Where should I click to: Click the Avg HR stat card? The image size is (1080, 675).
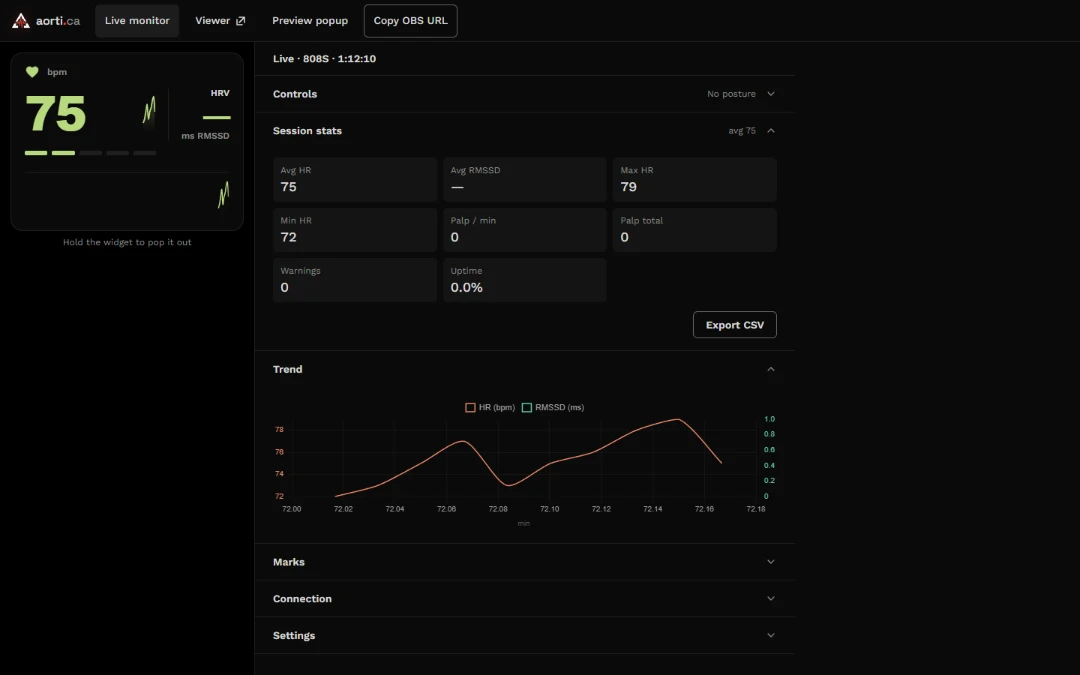pos(355,179)
